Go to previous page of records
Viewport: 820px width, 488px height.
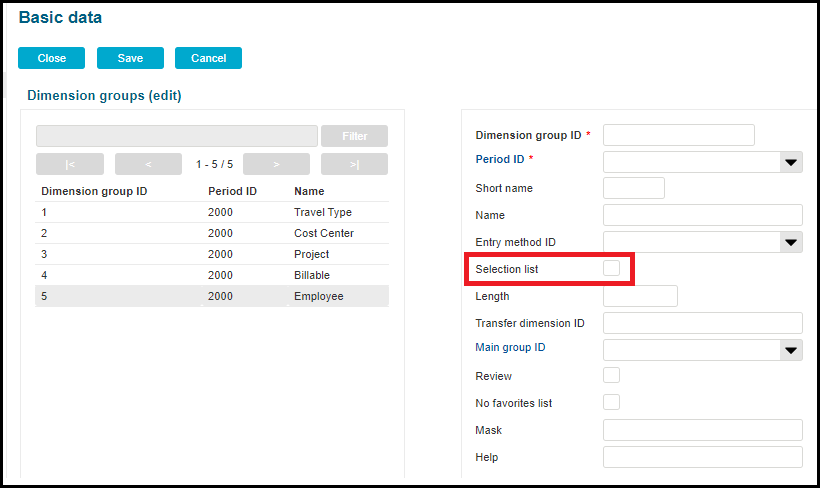pos(148,164)
